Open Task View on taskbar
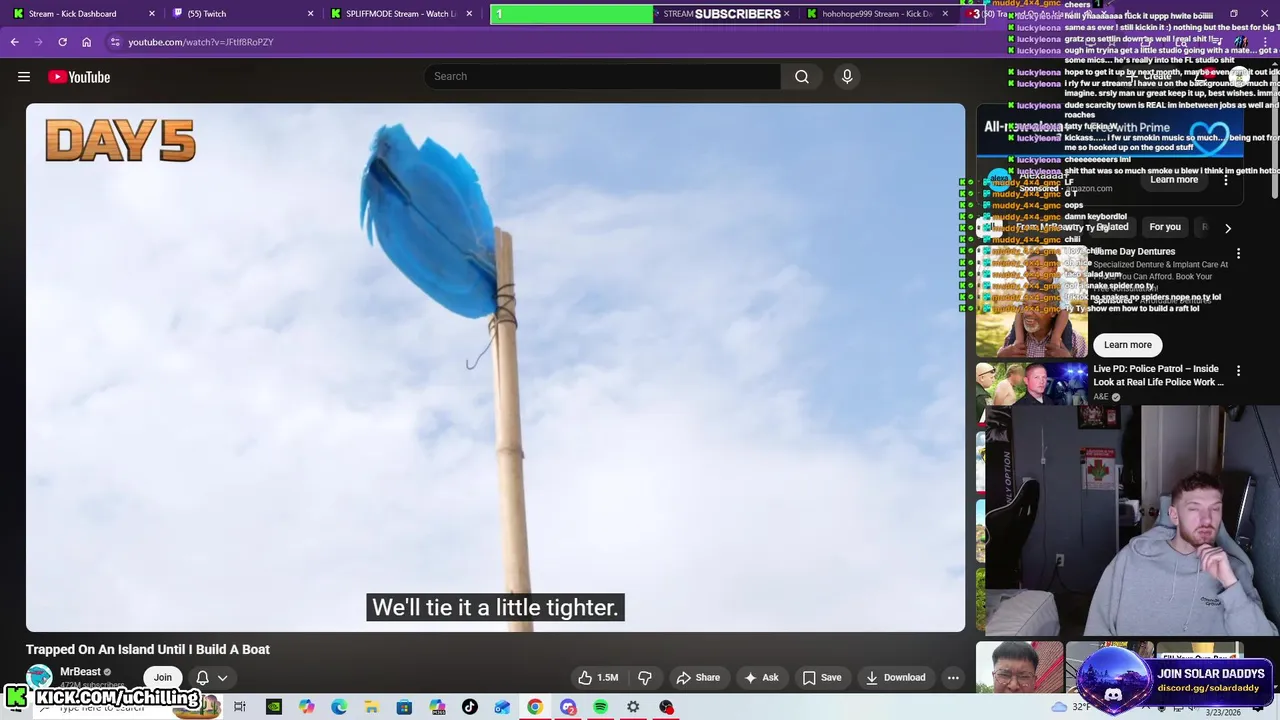The image size is (1280, 720). (240, 707)
